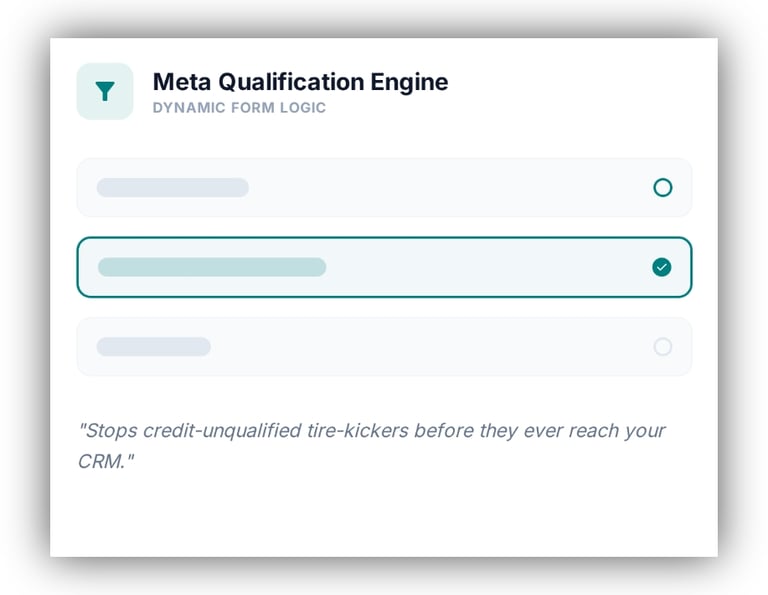The width and height of the screenshot is (768, 595).
Task: Click the Meta Qualification Engine title
Action: [300, 82]
